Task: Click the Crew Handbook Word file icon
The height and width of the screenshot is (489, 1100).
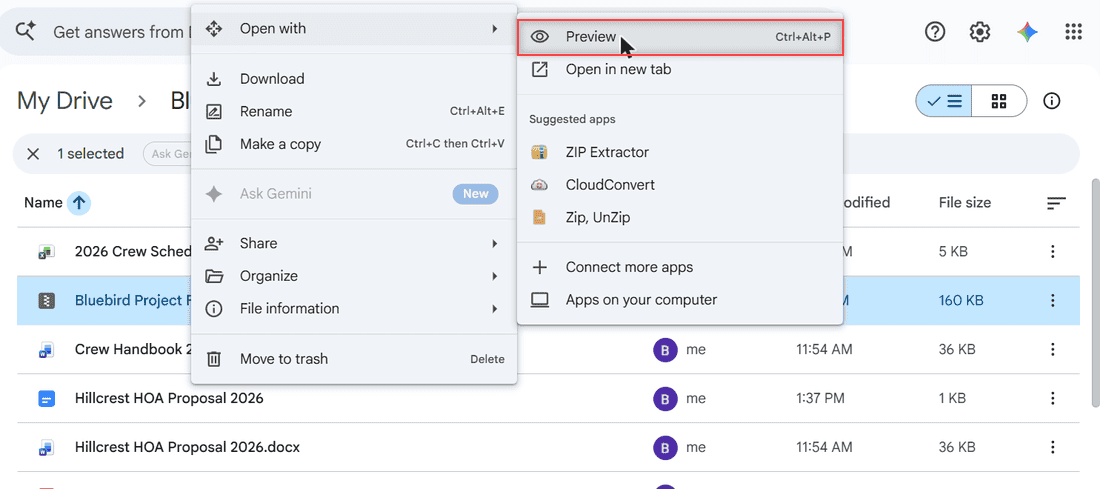Action: pos(46,349)
